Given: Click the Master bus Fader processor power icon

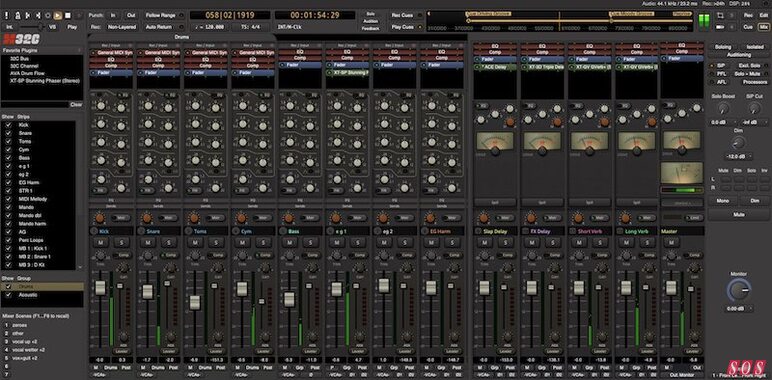Looking at the screenshot, I should (x=664, y=58).
